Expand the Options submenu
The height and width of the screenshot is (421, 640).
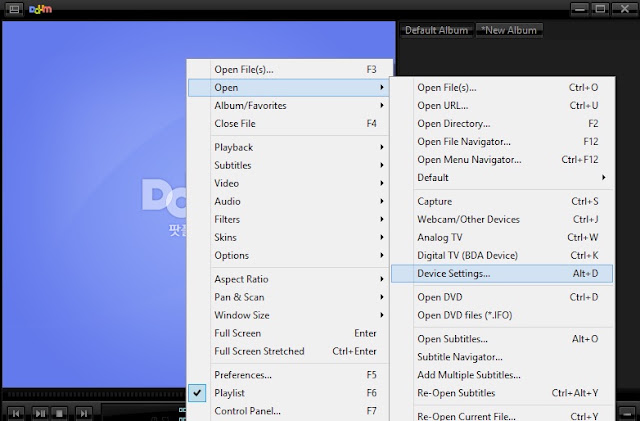[289, 255]
